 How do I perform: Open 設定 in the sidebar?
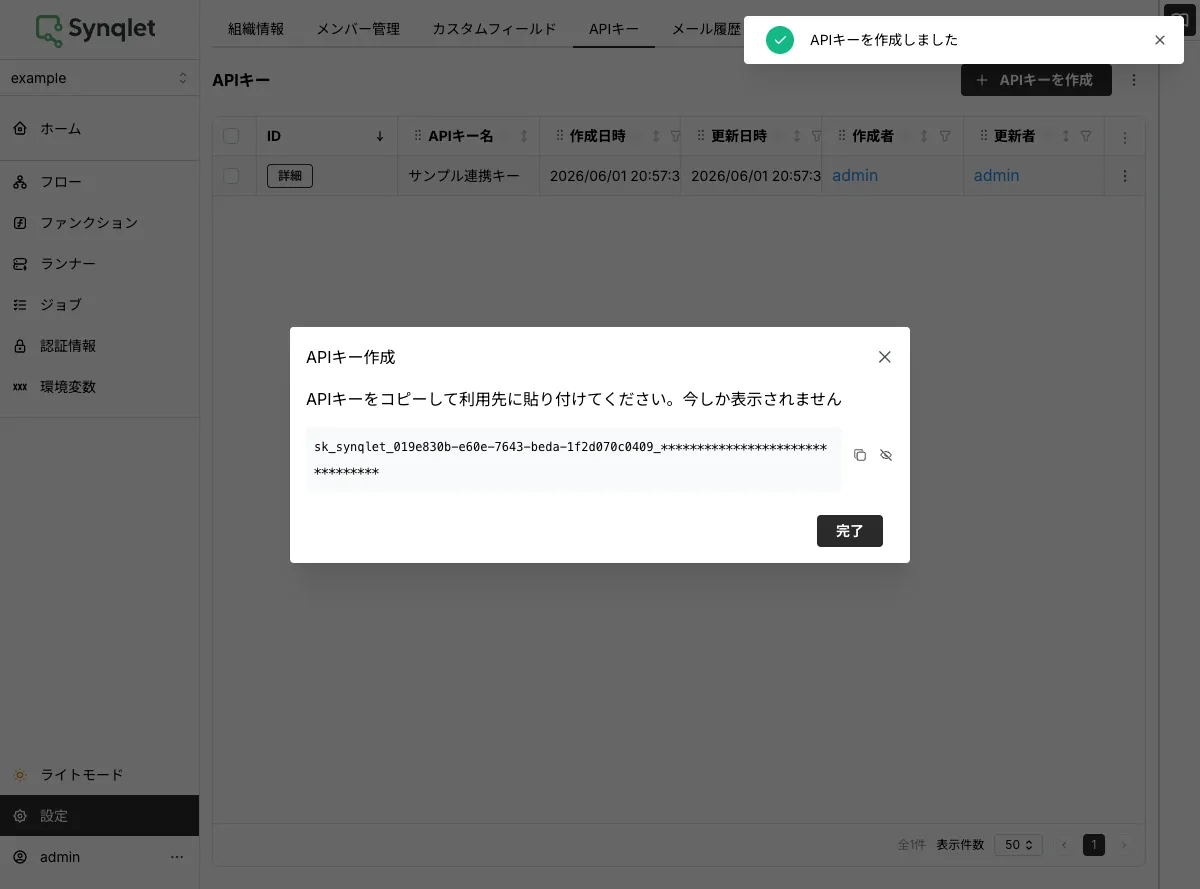[99, 816]
